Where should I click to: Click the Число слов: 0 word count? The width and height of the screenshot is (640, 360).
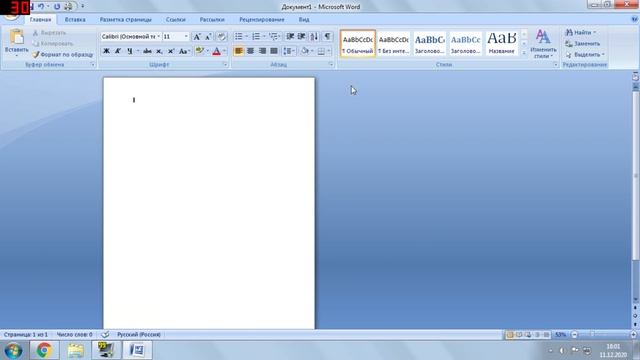(74, 334)
